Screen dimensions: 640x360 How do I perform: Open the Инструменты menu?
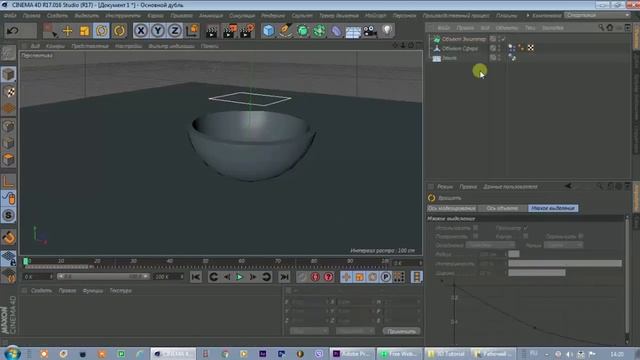[123, 16]
